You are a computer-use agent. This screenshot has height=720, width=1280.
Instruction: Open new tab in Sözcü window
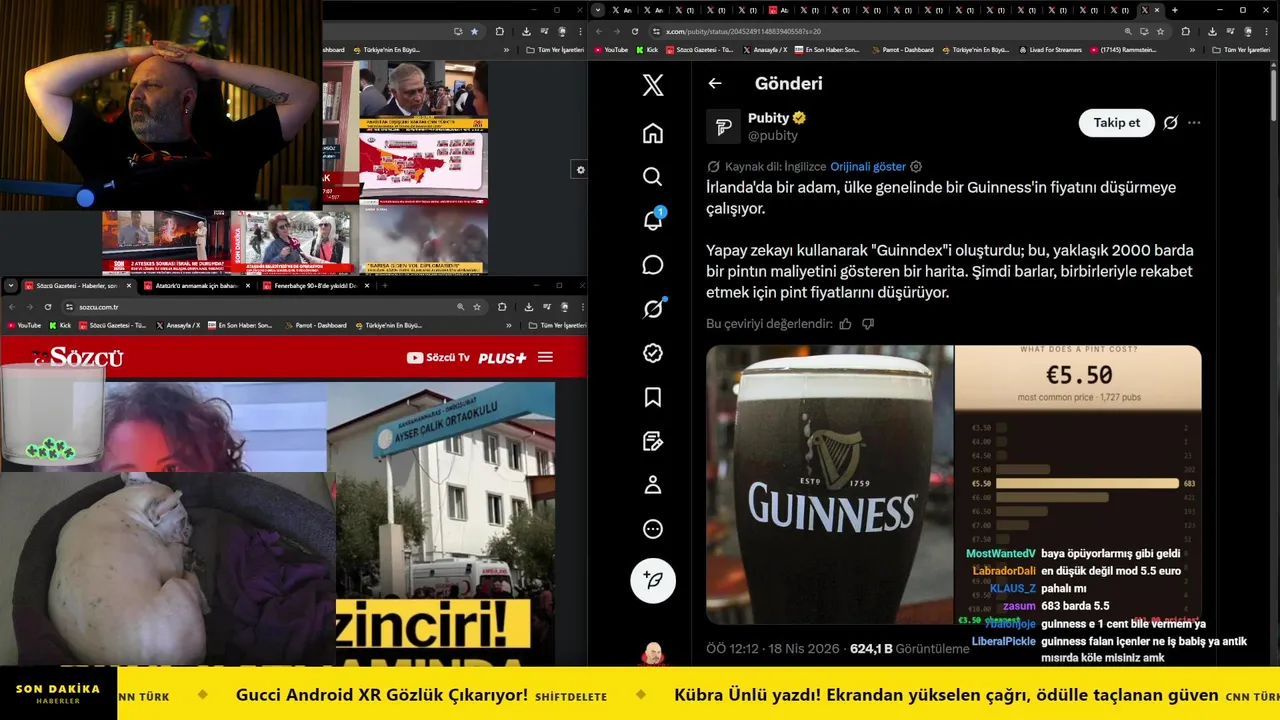coord(384,286)
